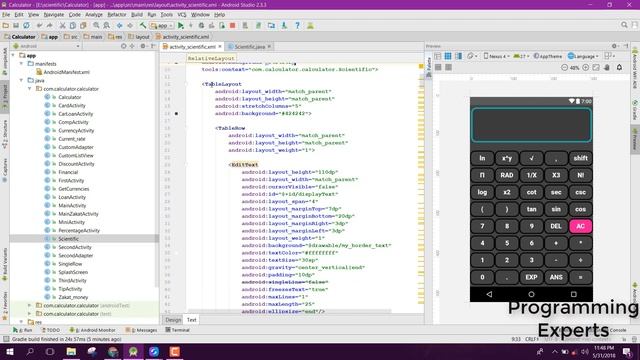
Task: Open the Terminal tool window
Action: point(177,330)
